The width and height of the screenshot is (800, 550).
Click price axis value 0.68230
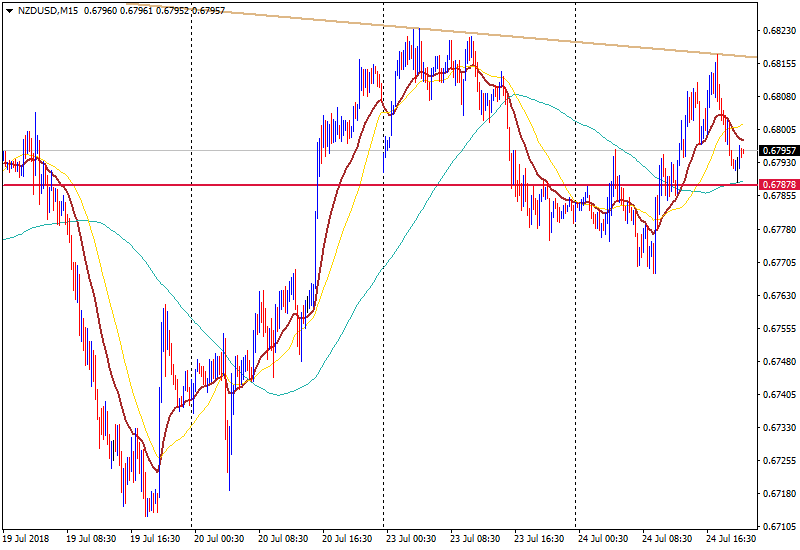click(779, 31)
